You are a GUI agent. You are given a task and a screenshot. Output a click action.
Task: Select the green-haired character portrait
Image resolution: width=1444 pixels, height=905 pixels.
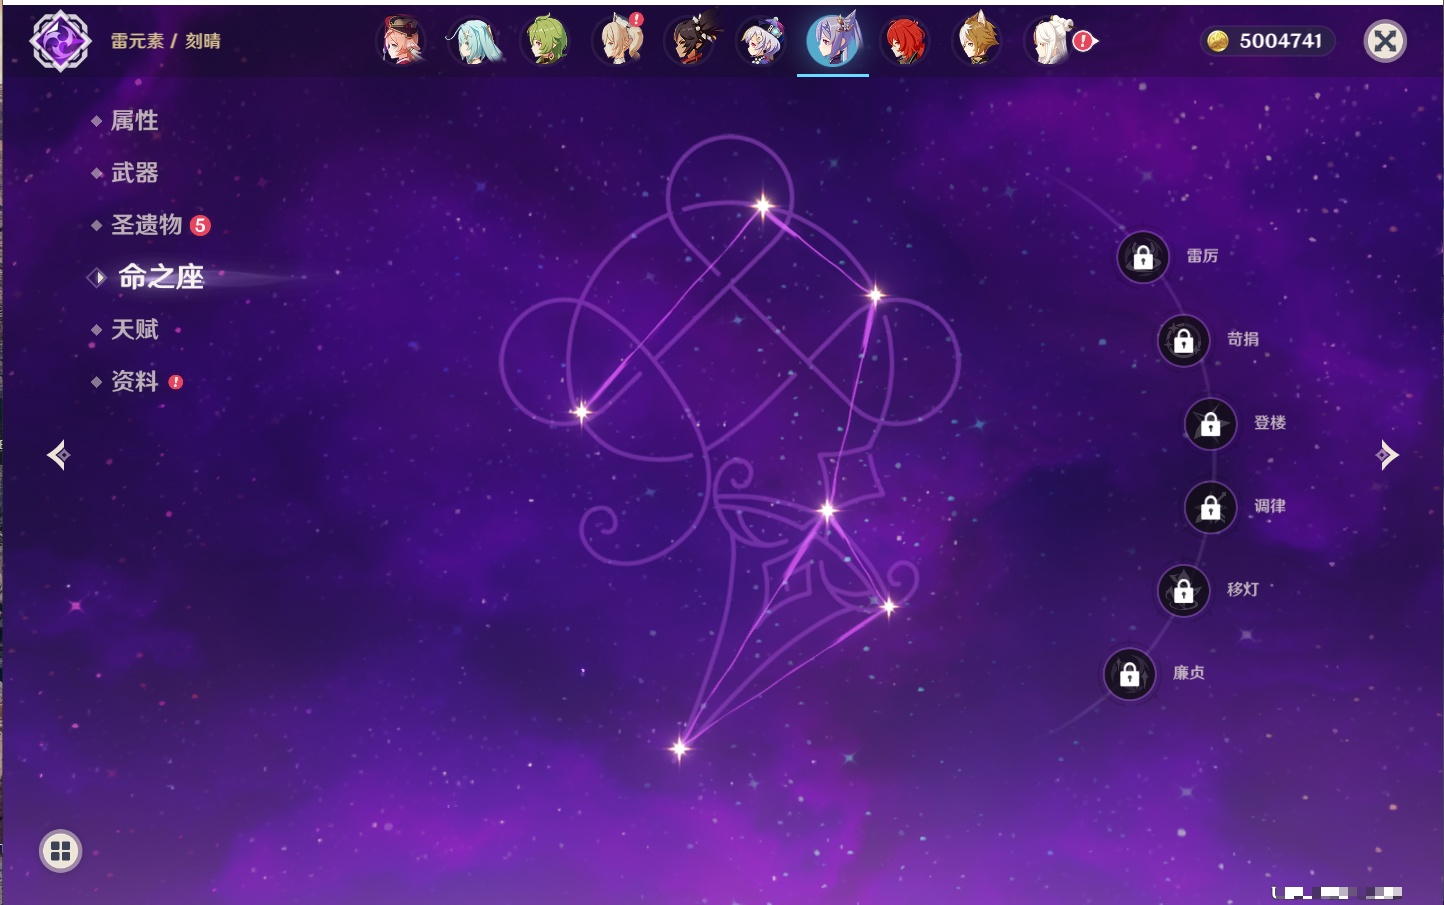[546, 41]
